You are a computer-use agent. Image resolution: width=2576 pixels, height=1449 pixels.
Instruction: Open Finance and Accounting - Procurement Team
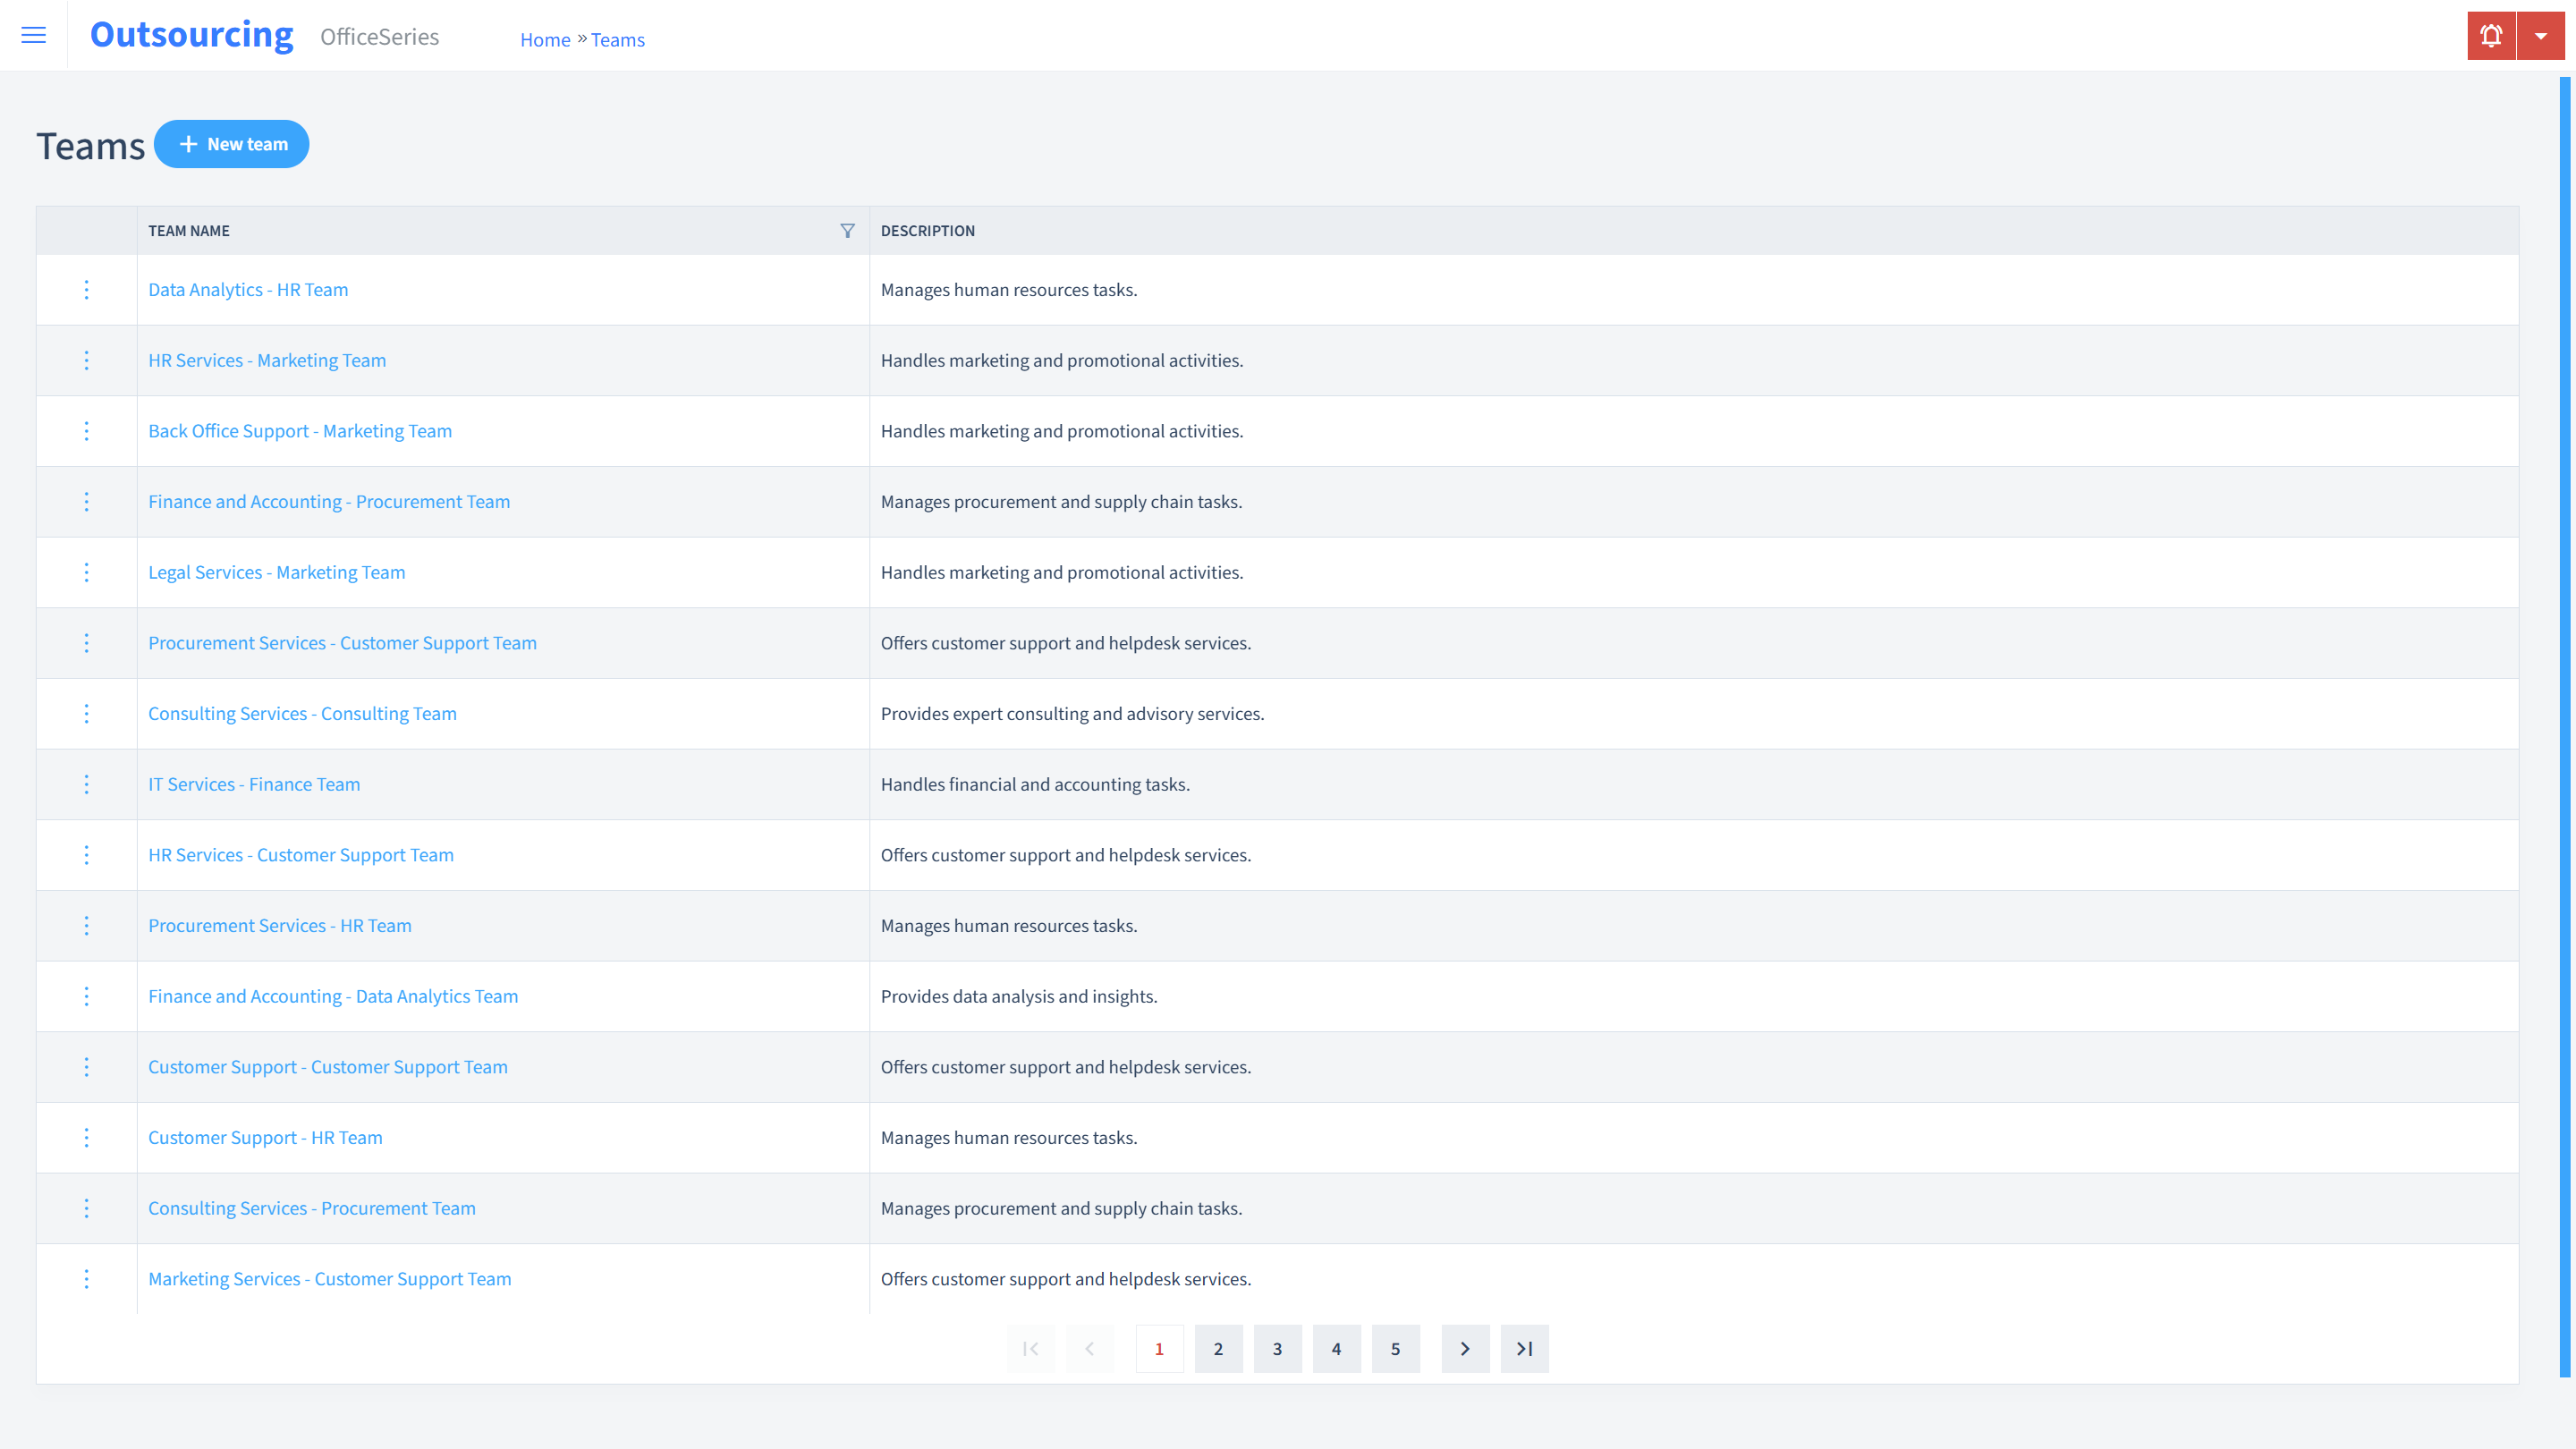[329, 501]
